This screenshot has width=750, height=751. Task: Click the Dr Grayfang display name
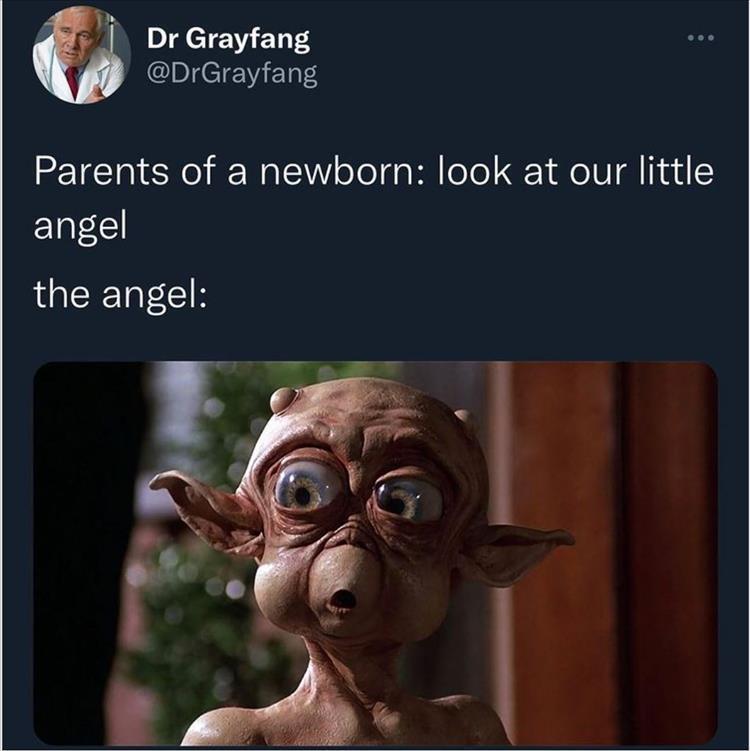(x=228, y=39)
